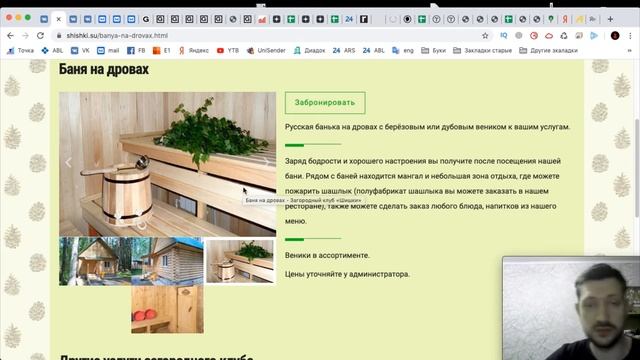Select the blue-roof log cabin thumbnail
Image resolution: width=640 pixels, height=360 pixels.
pyautogui.click(x=167, y=261)
